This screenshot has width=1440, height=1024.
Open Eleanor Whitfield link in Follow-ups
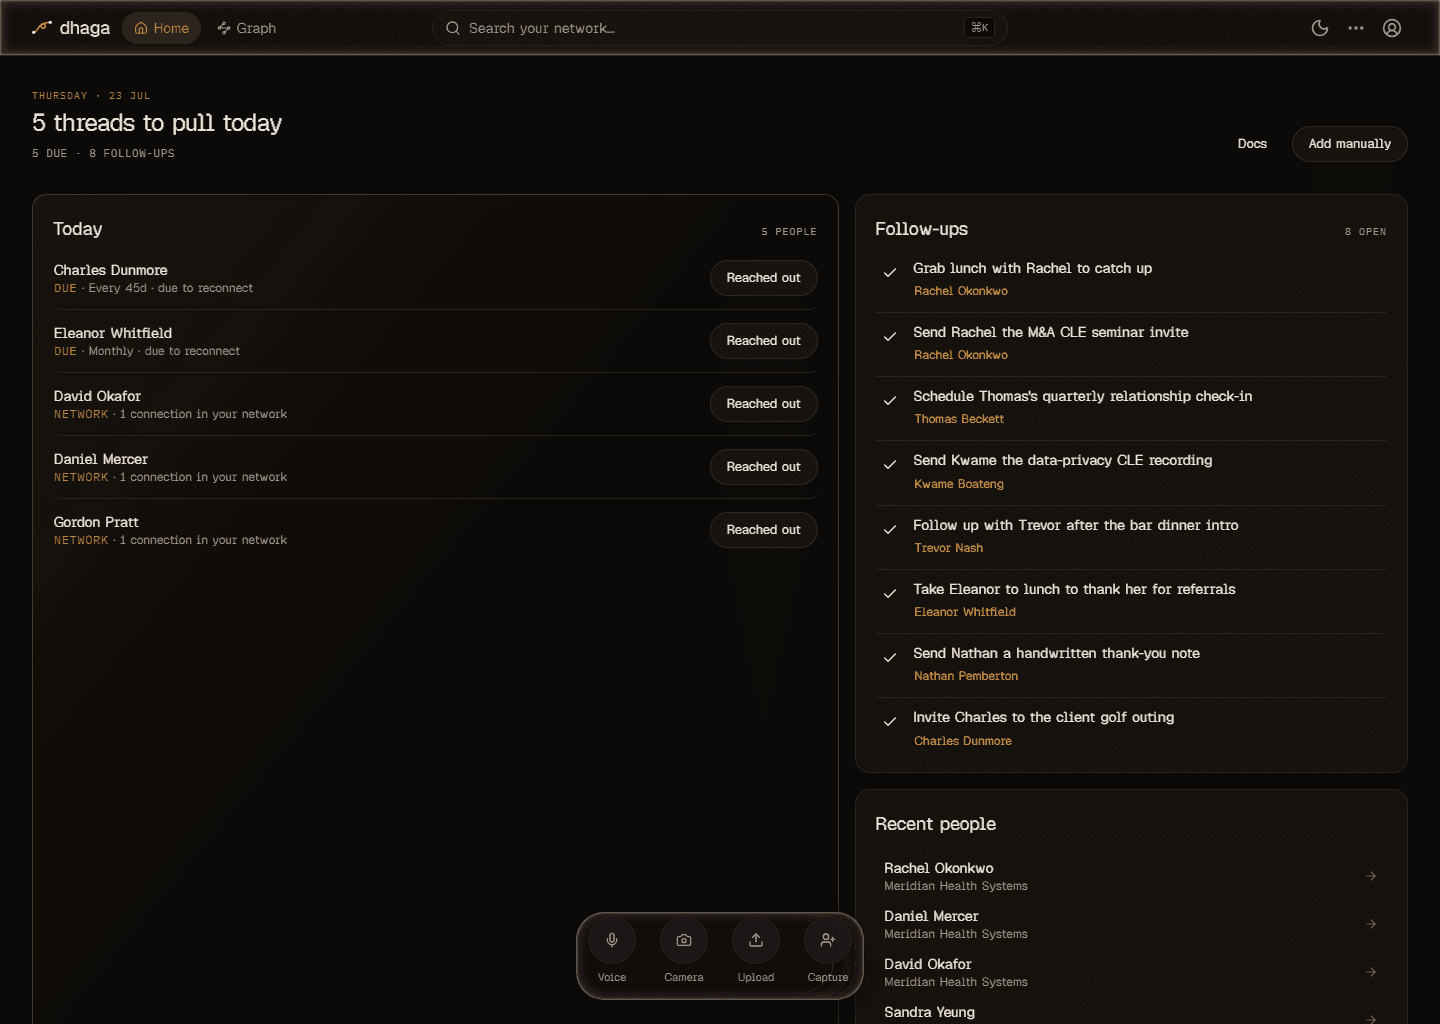[x=965, y=612]
